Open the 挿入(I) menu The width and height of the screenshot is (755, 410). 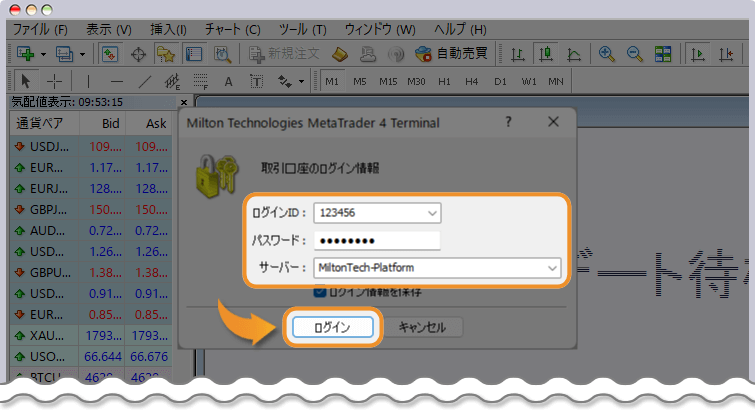pos(168,29)
